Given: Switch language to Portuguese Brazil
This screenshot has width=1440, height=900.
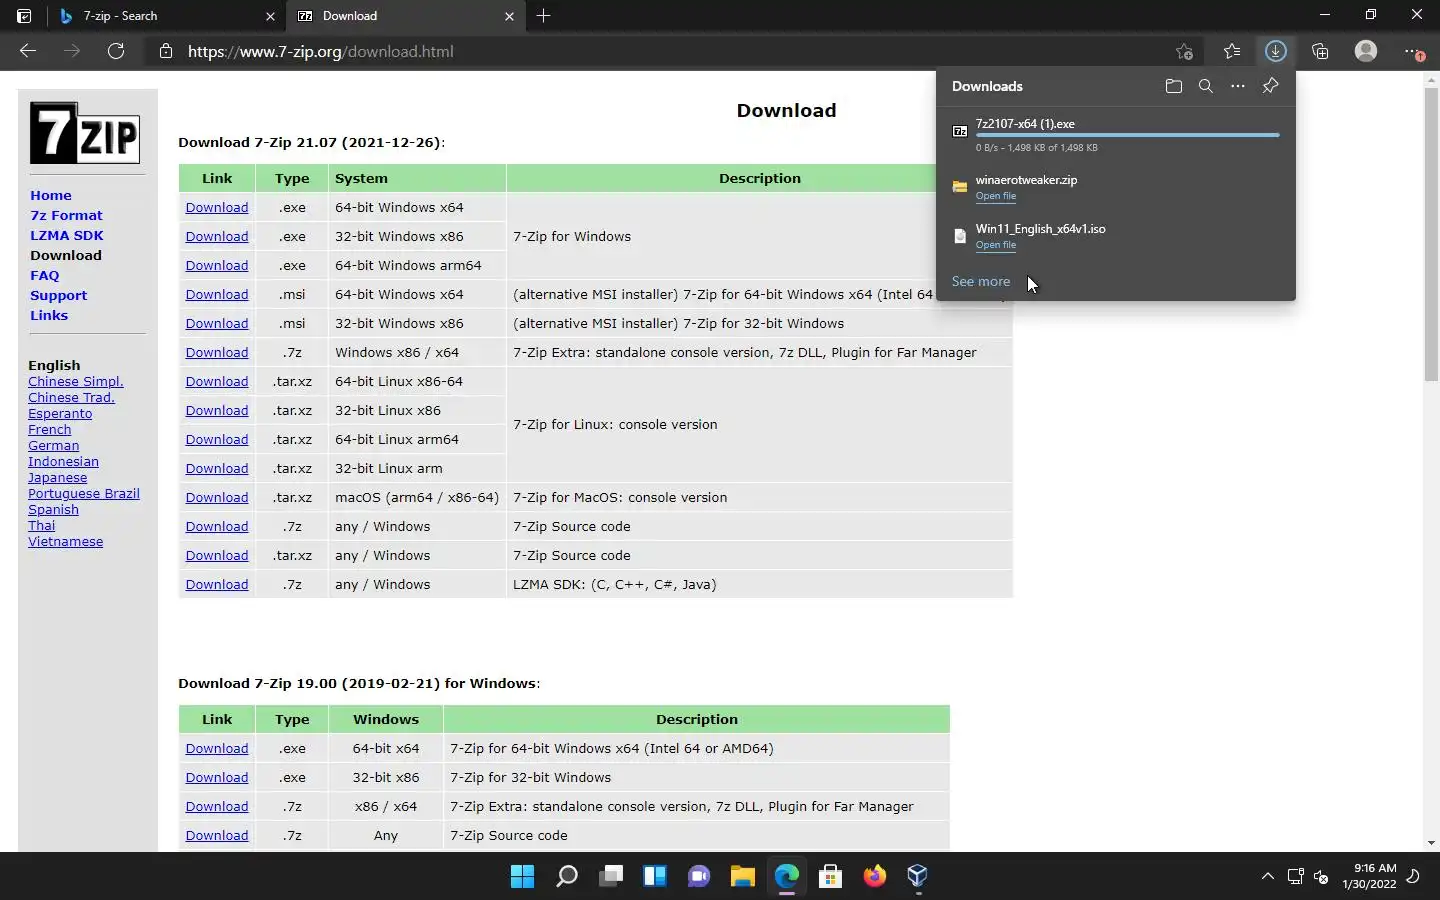Looking at the screenshot, I should coord(84,494).
